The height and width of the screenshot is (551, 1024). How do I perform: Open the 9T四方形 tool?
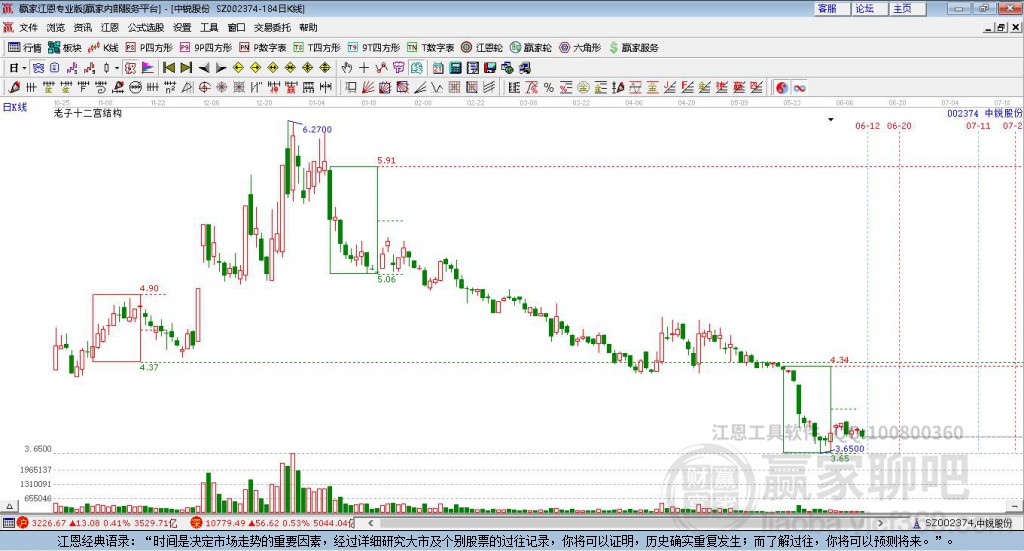(374, 48)
